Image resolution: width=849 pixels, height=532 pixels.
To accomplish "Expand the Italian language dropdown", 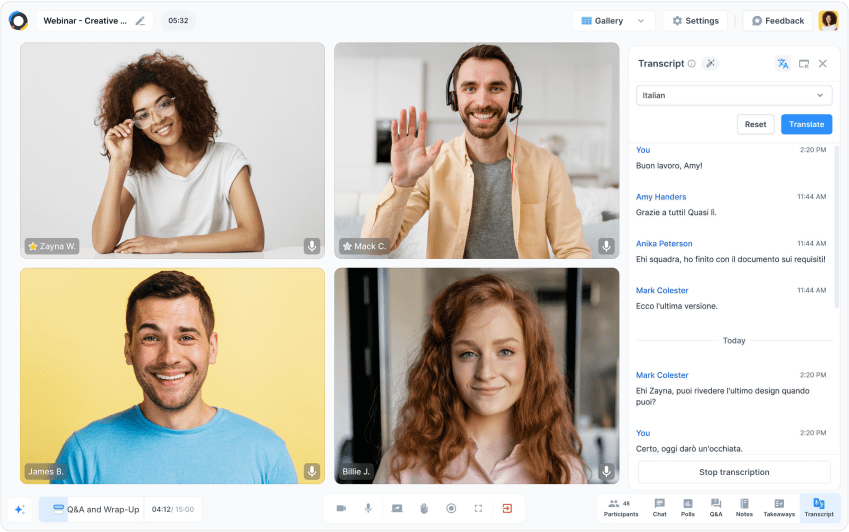I will click(734, 95).
